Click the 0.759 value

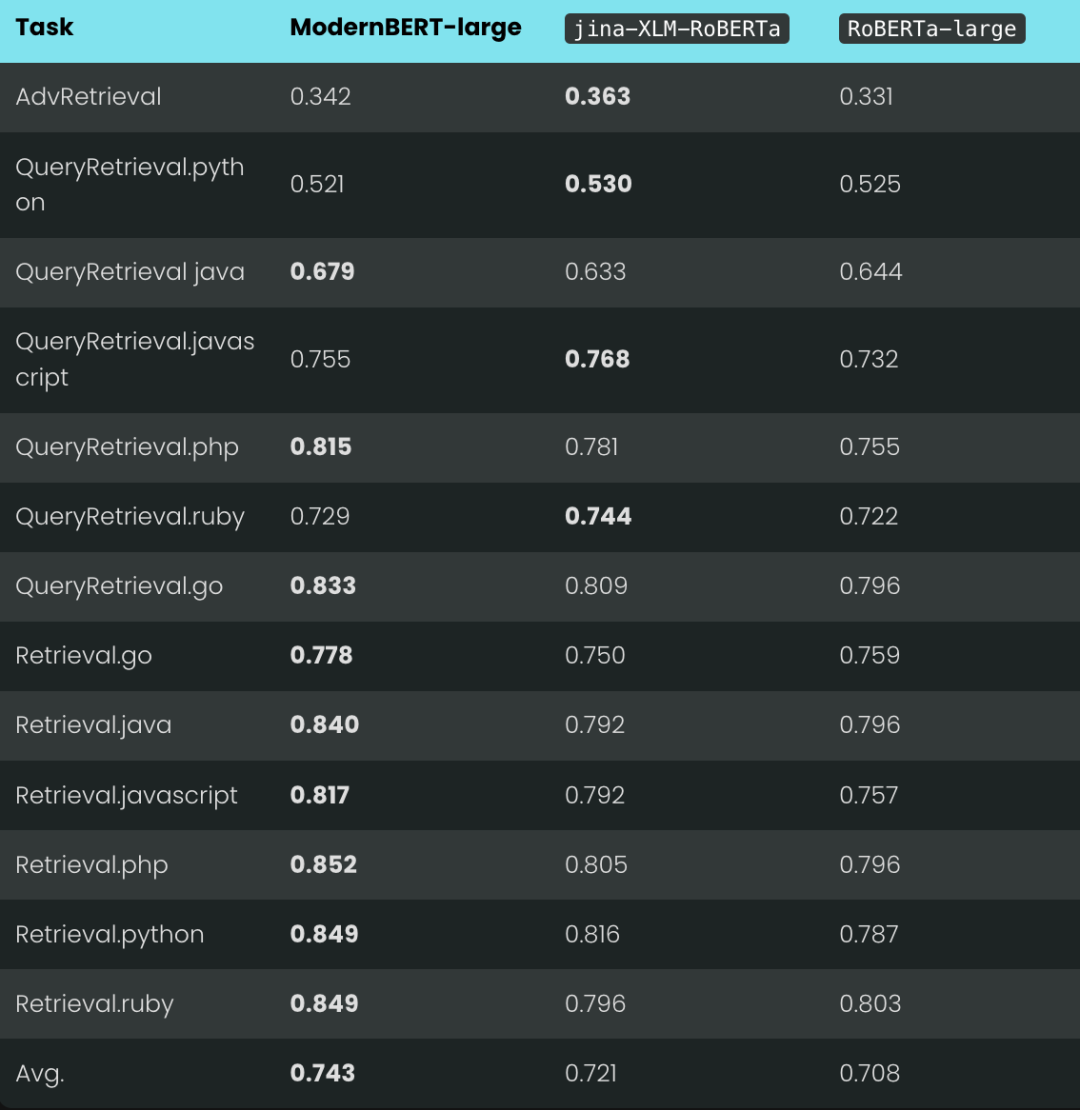pos(870,656)
